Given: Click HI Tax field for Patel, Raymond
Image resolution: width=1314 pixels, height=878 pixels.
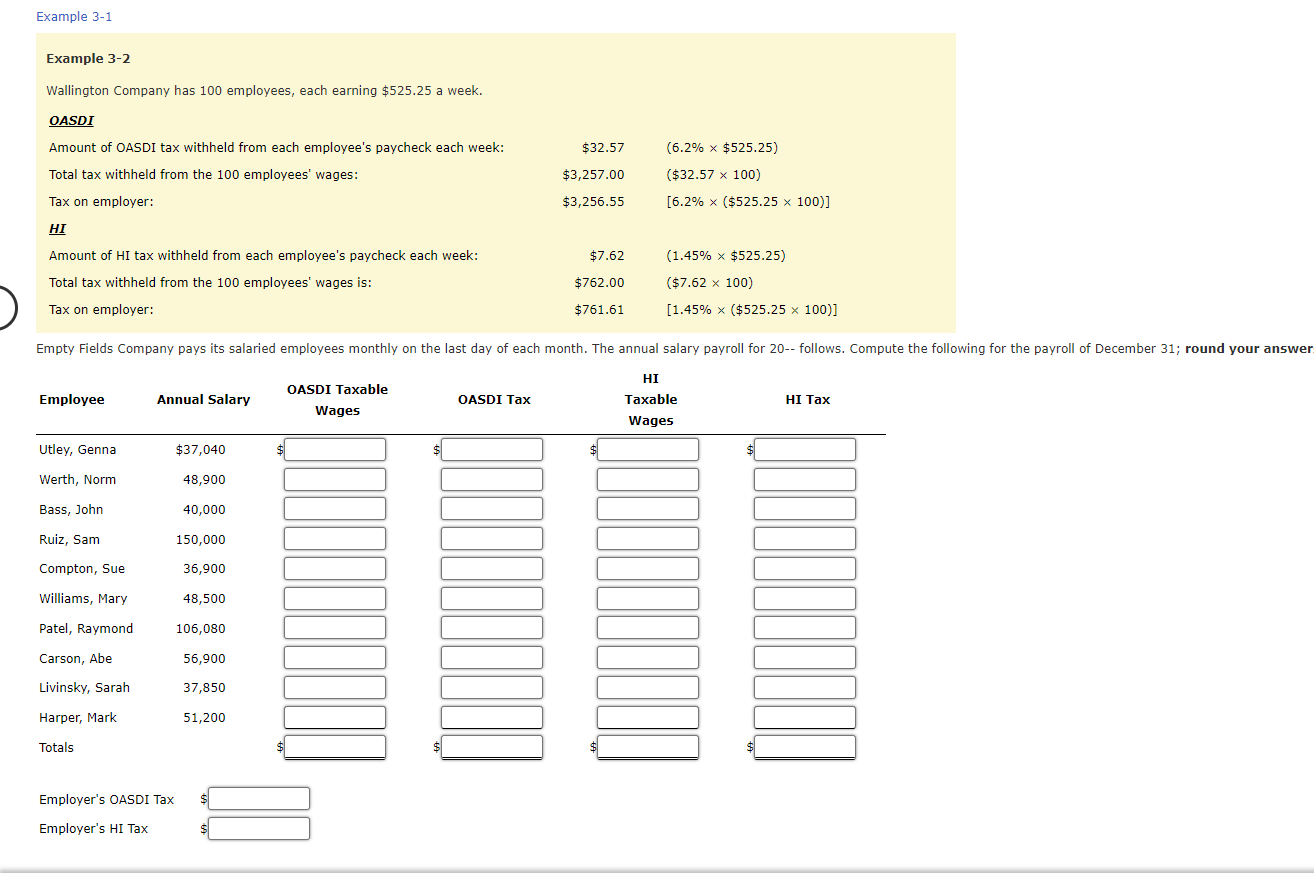Looking at the screenshot, I should click(x=805, y=628).
